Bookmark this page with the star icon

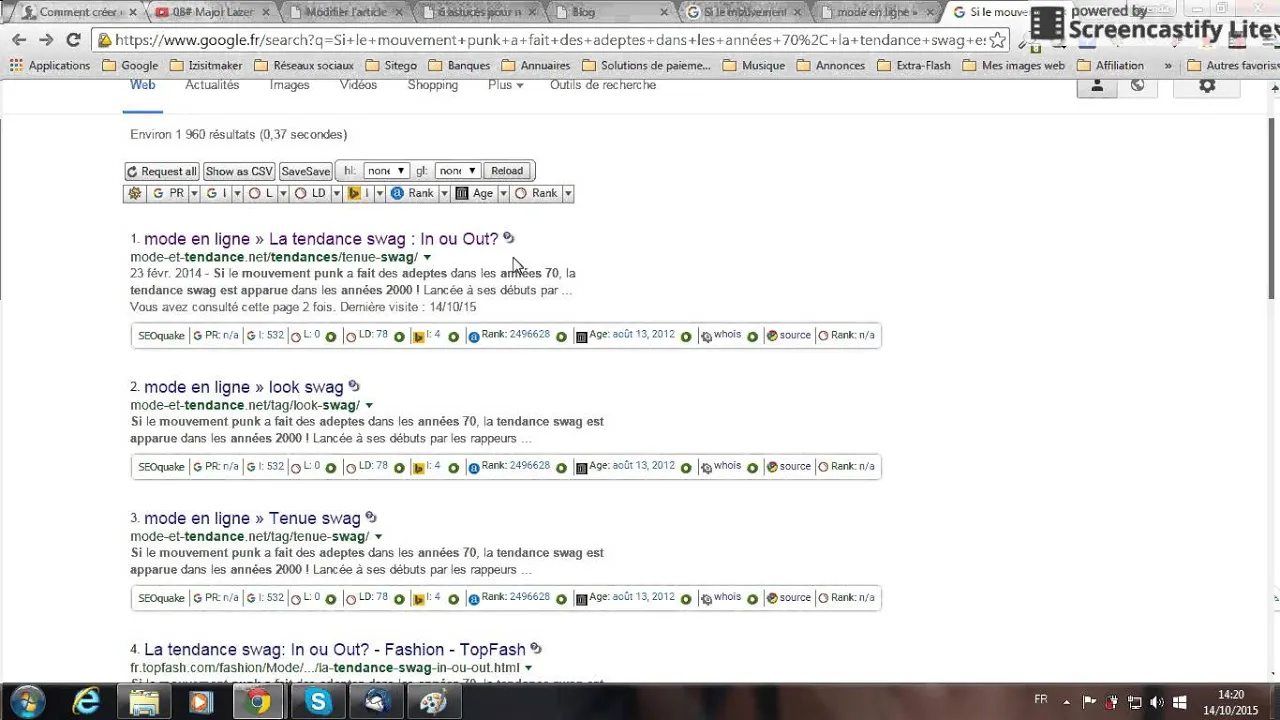997,40
